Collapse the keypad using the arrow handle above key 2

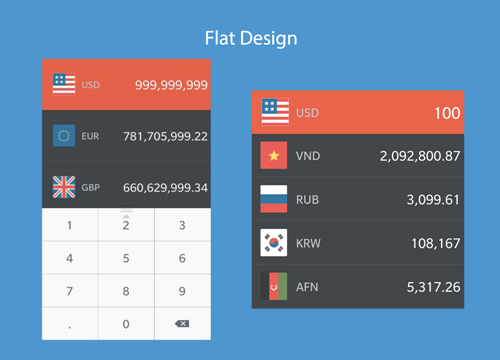126,214
